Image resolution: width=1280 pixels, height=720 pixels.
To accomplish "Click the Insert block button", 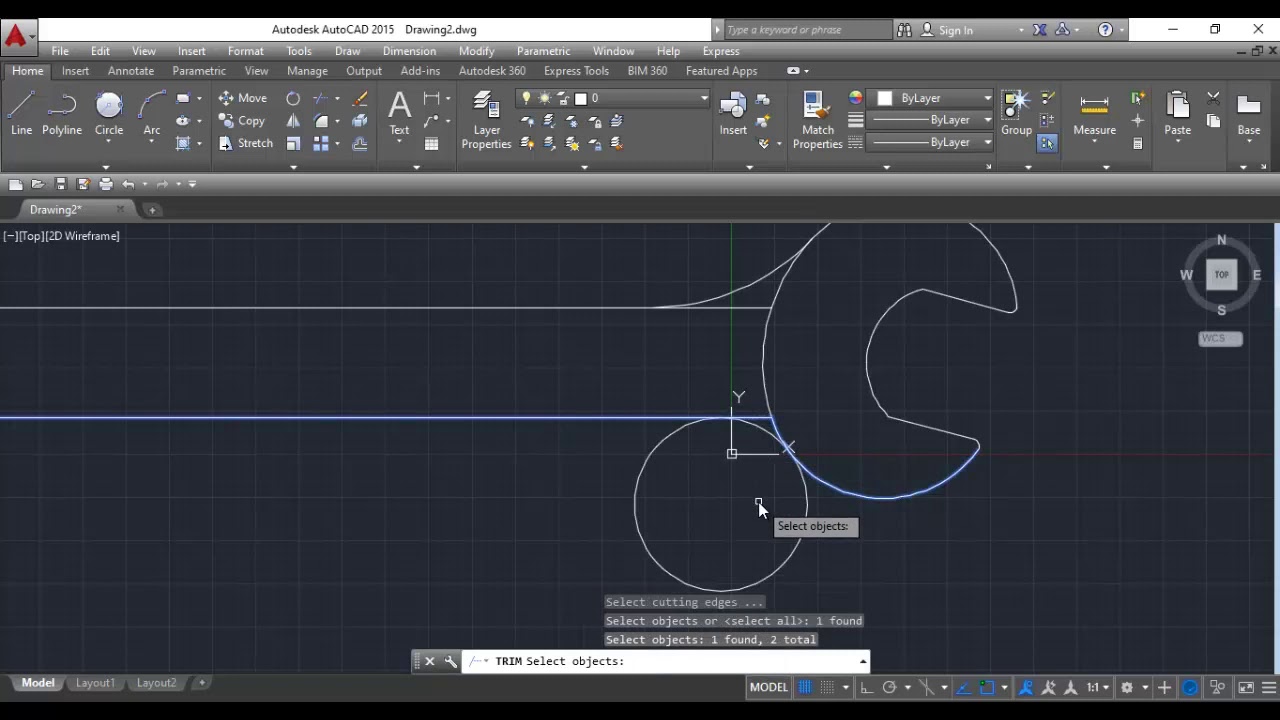I will [x=733, y=113].
